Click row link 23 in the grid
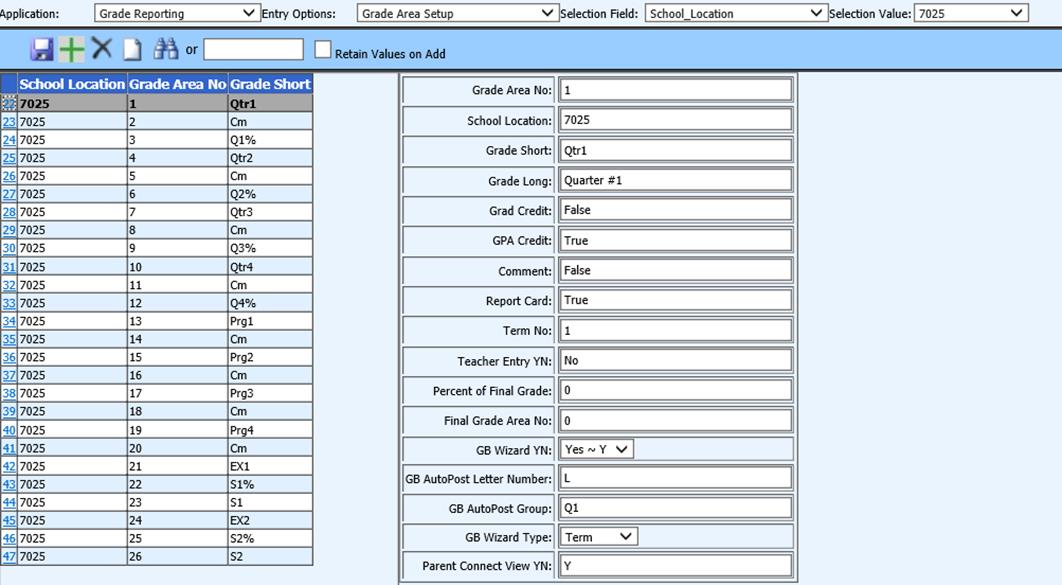 [9, 122]
